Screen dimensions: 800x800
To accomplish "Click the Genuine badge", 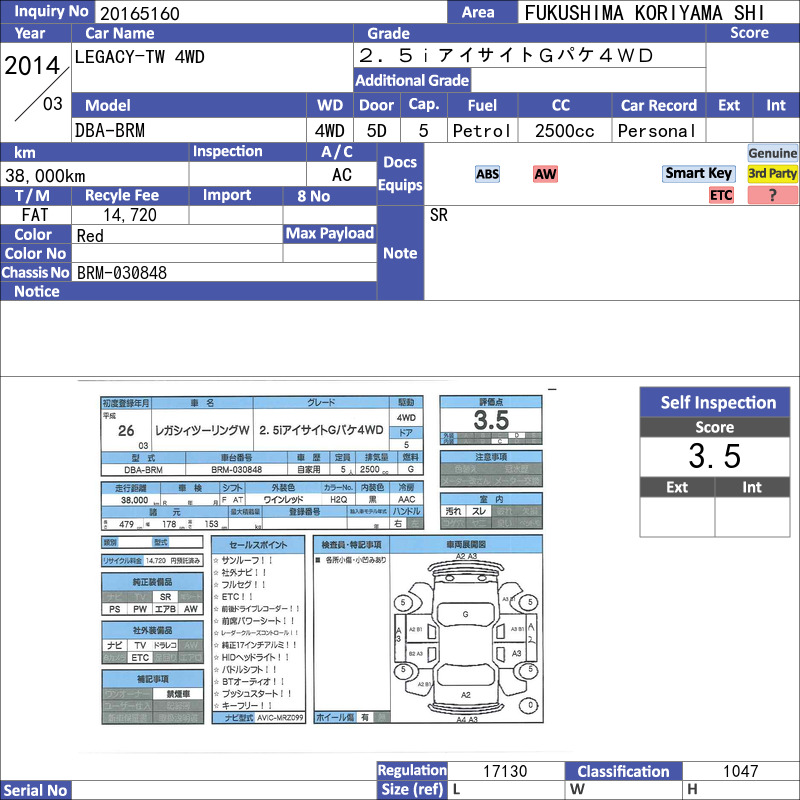I will coord(772,153).
